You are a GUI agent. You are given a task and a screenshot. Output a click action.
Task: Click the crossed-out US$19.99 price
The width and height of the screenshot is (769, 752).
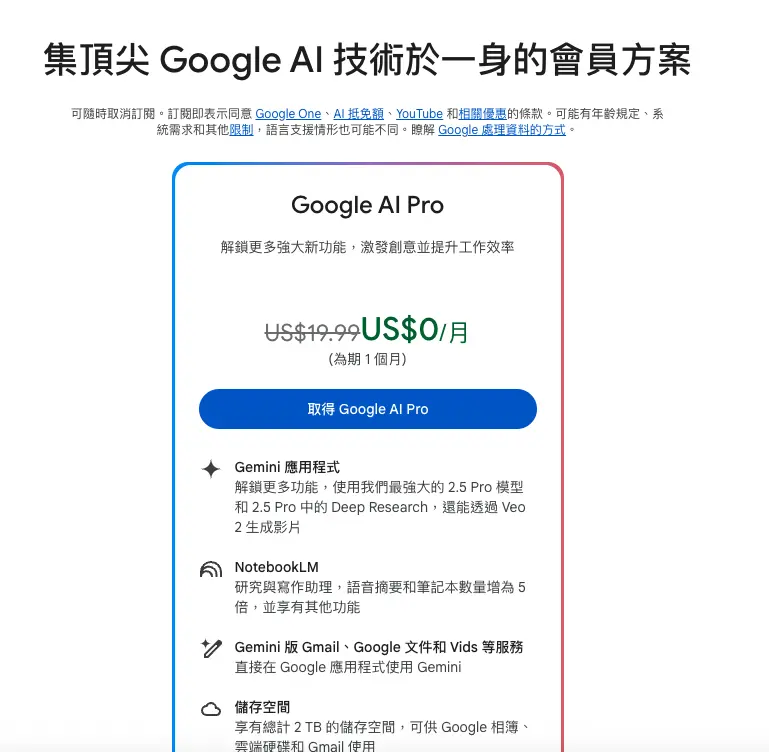coord(312,333)
